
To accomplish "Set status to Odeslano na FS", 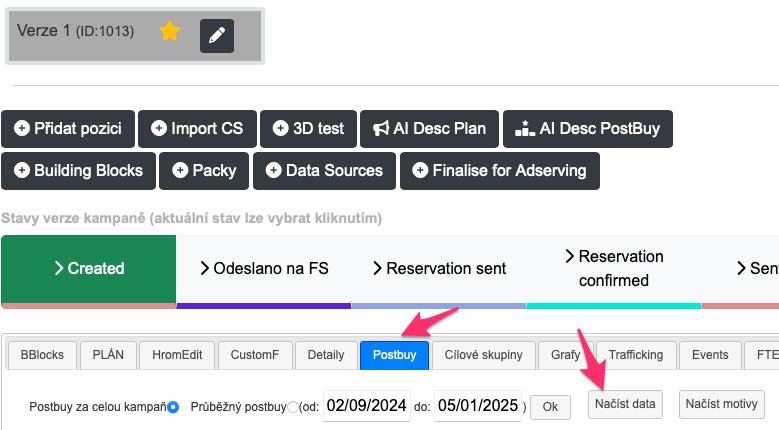I will click(264, 268).
